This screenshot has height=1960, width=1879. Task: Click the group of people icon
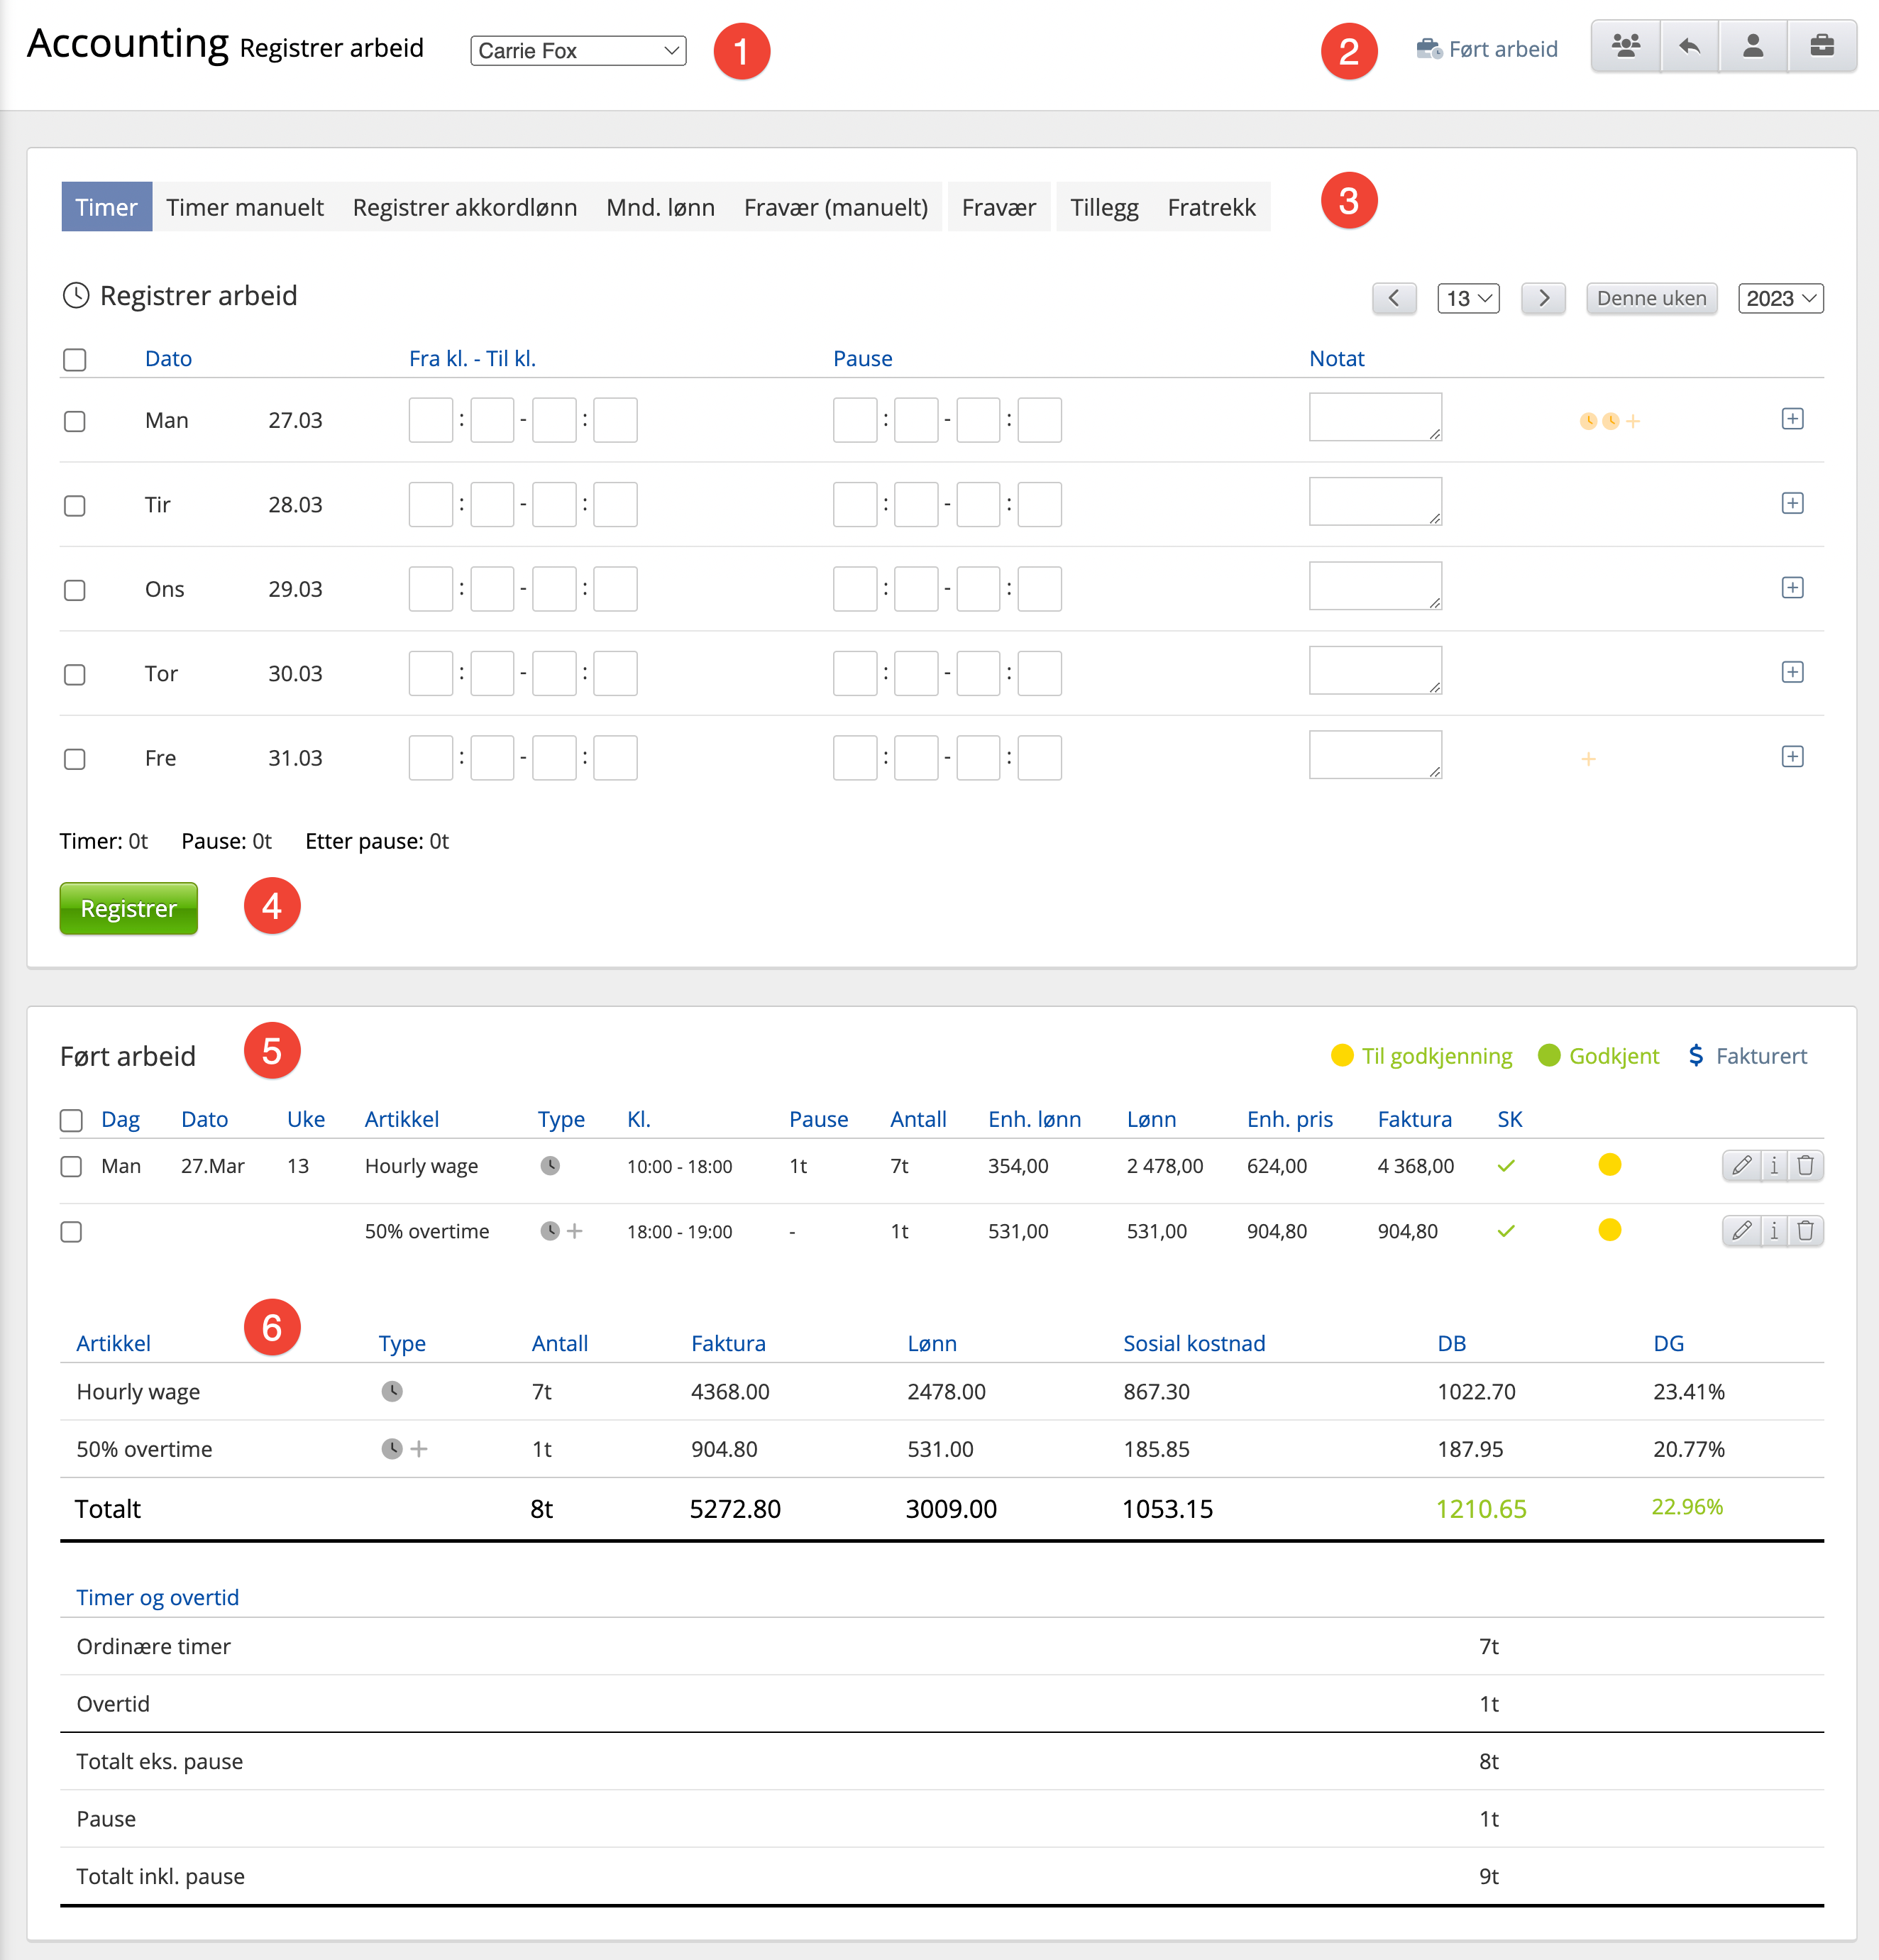tap(1625, 46)
